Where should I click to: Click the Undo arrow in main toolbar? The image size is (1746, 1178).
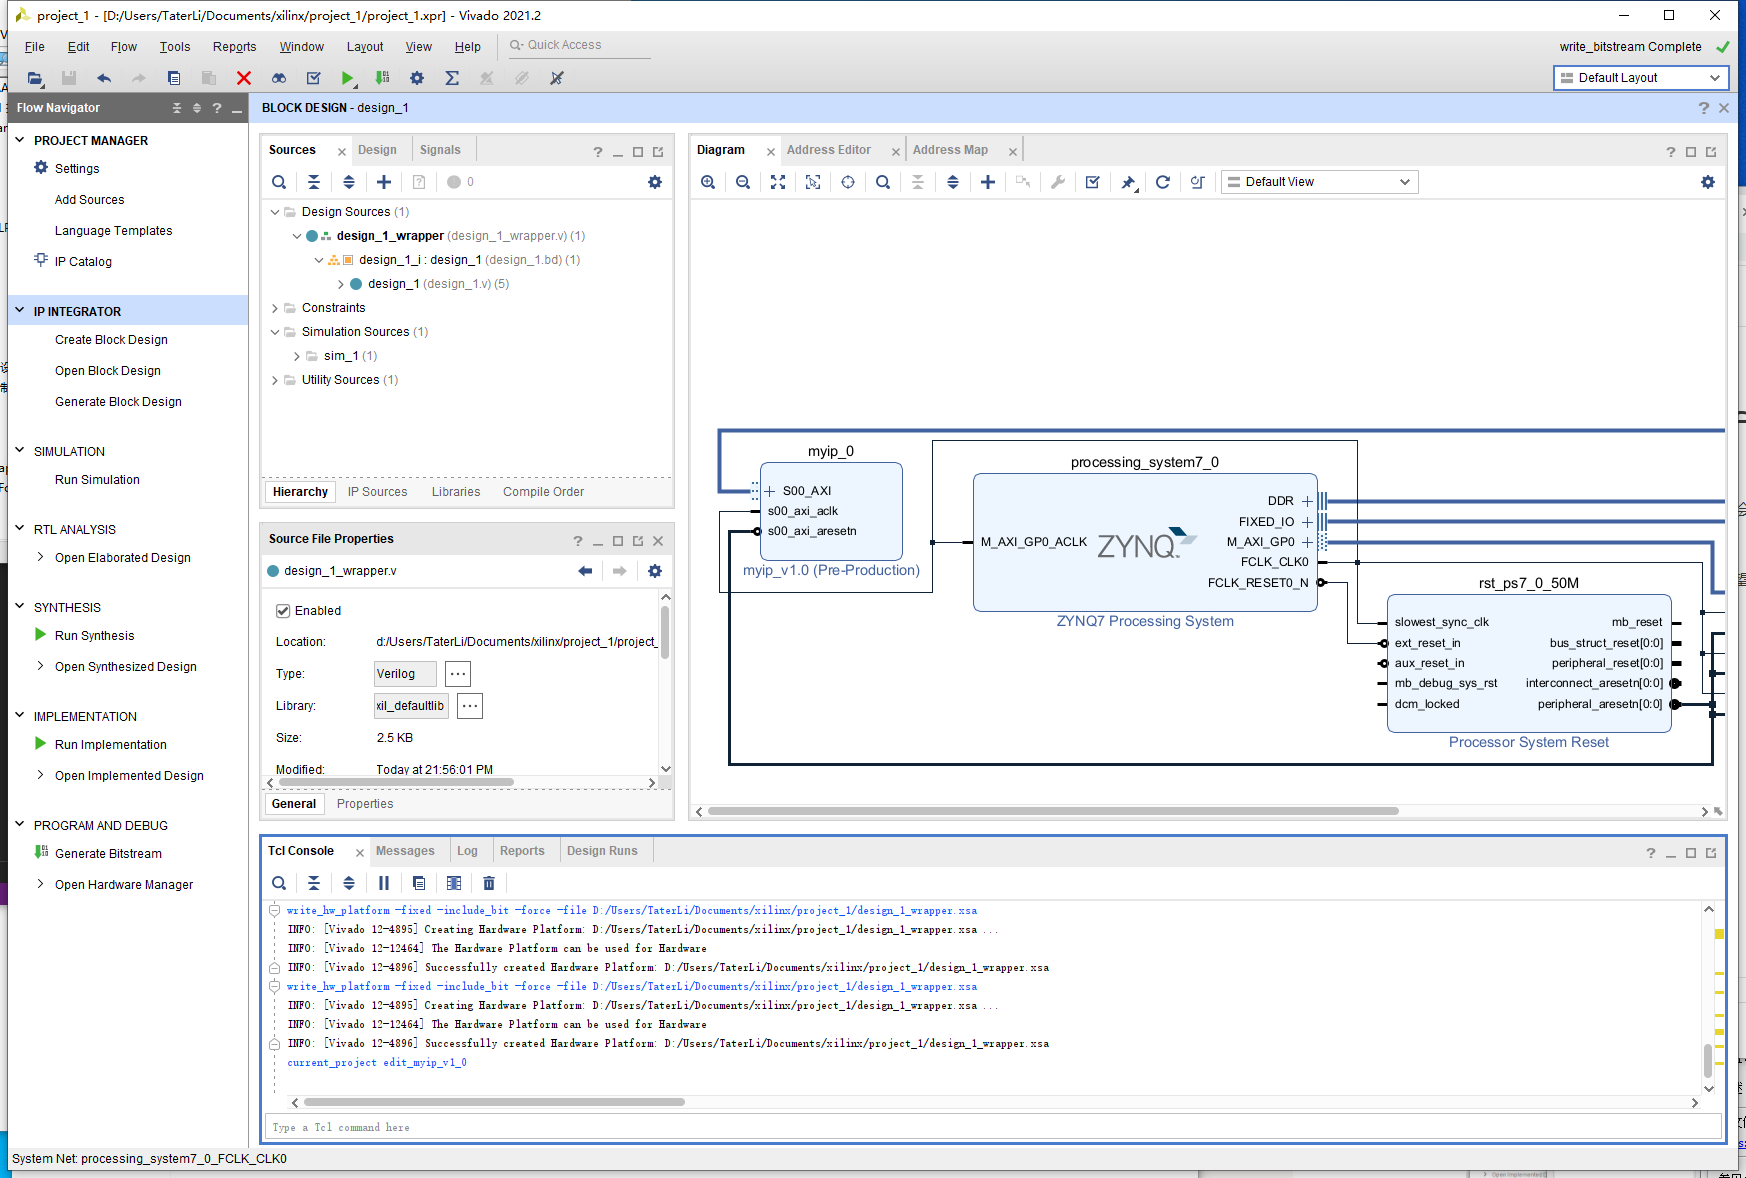104,78
